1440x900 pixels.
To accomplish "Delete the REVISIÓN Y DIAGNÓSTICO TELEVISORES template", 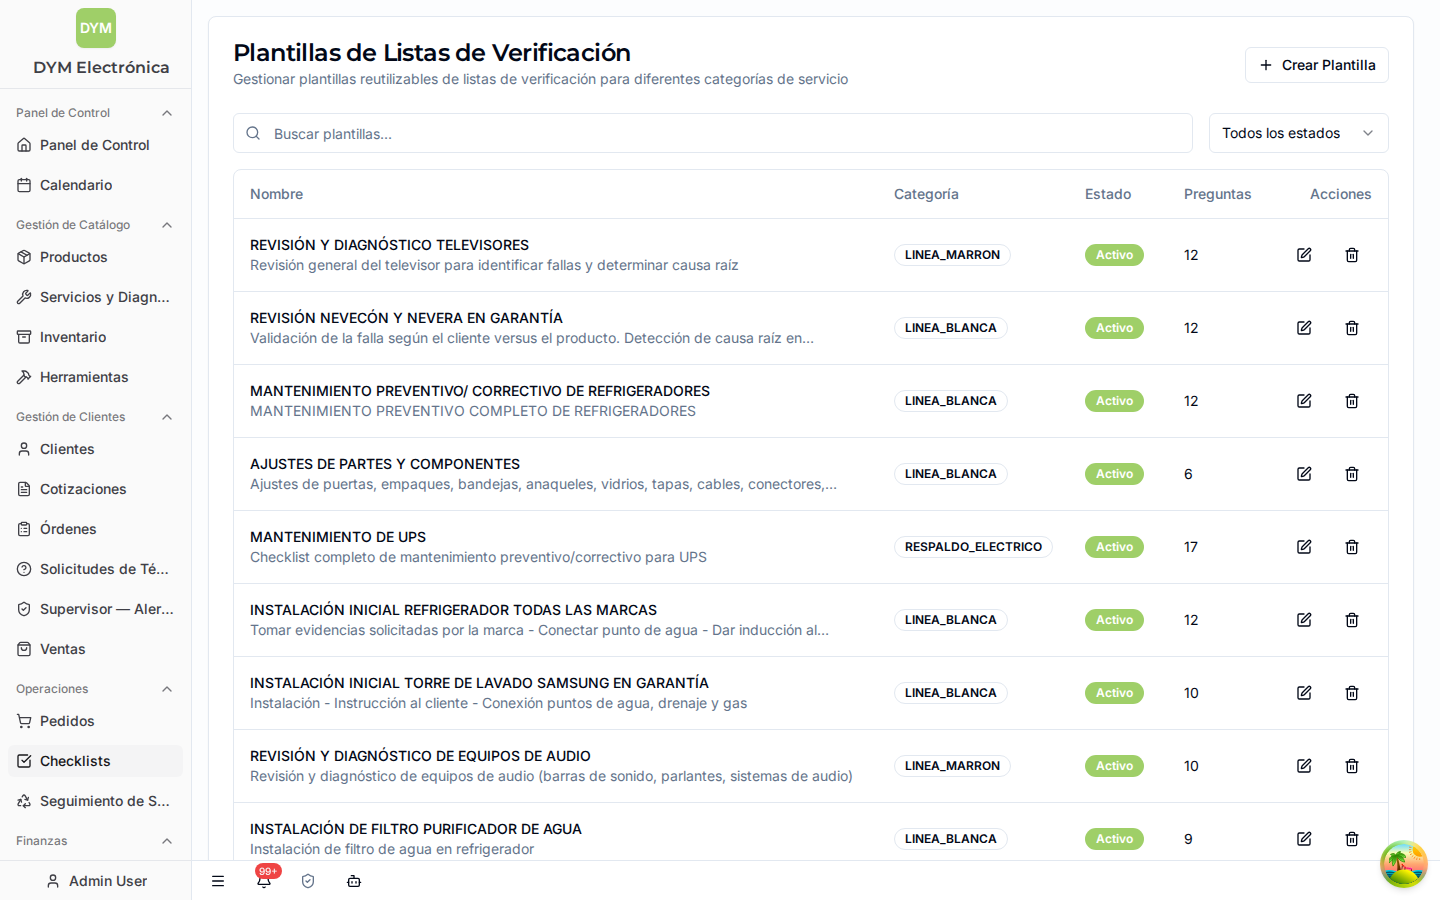I will point(1352,255).
